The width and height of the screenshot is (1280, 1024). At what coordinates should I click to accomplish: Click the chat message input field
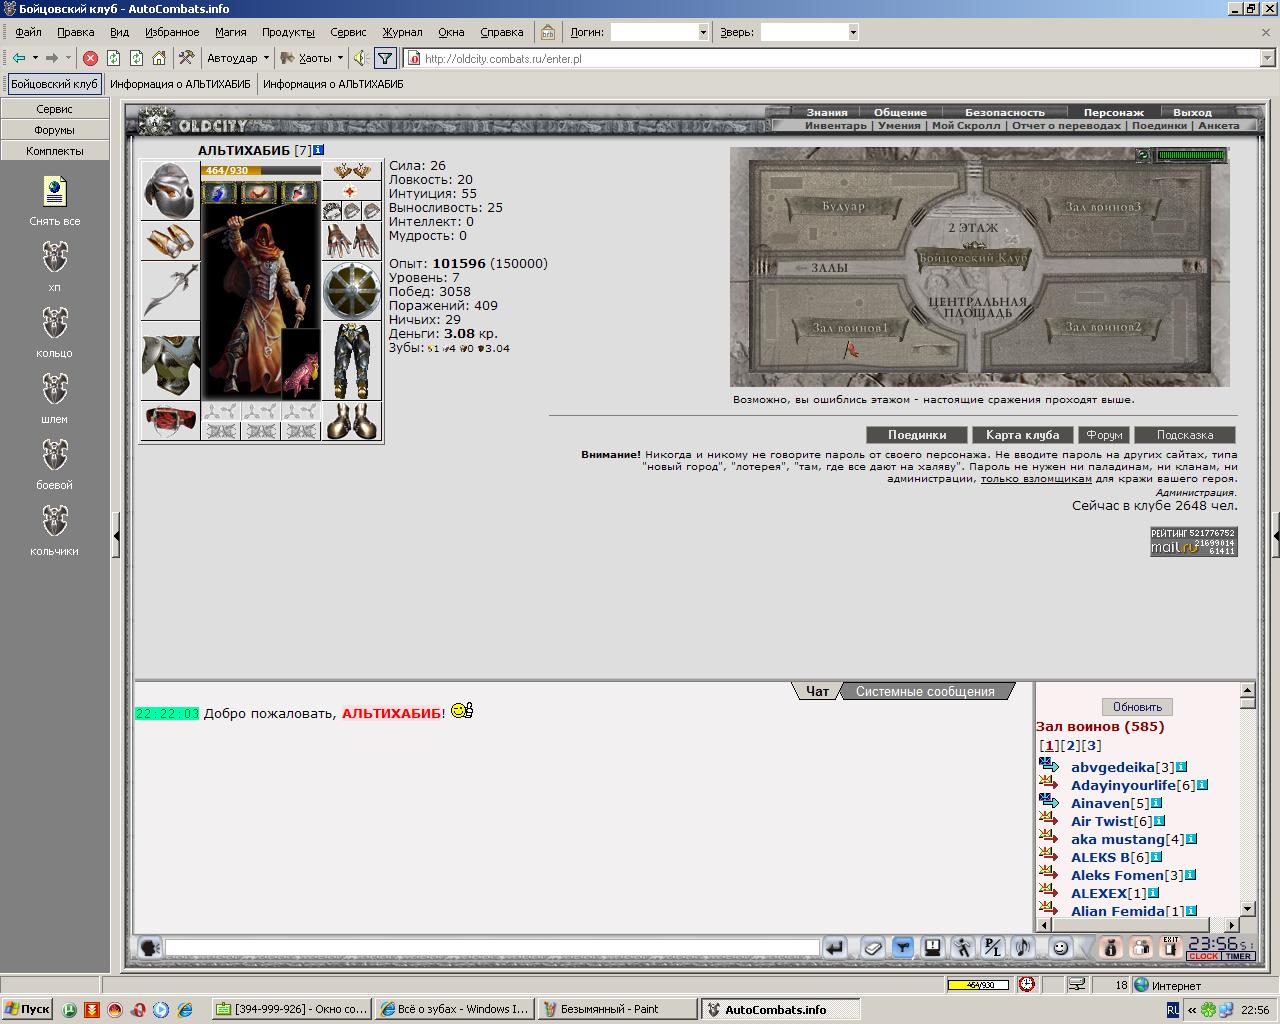(x=491, y=947)
